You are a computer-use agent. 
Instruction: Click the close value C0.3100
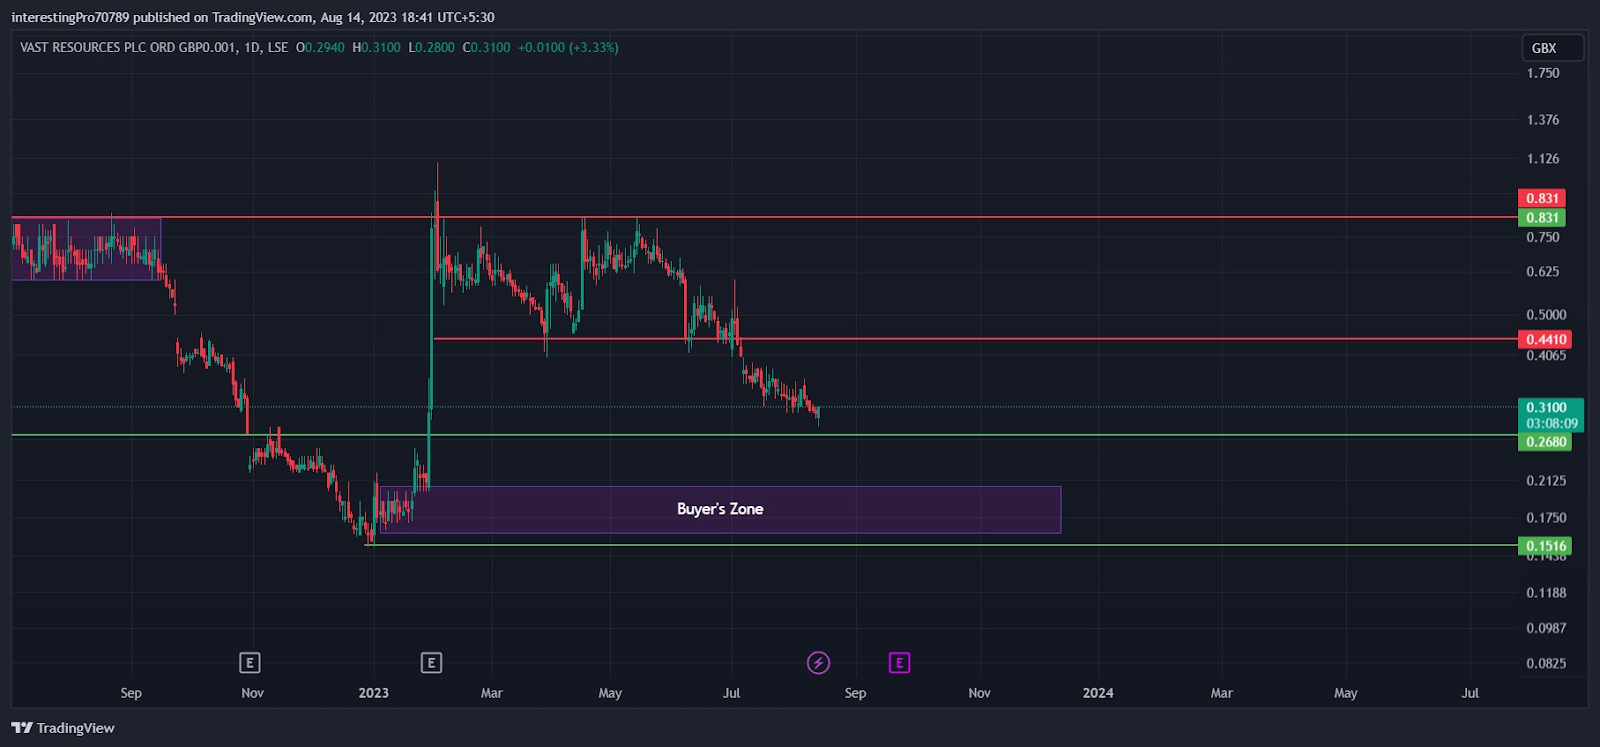point(486,47)
